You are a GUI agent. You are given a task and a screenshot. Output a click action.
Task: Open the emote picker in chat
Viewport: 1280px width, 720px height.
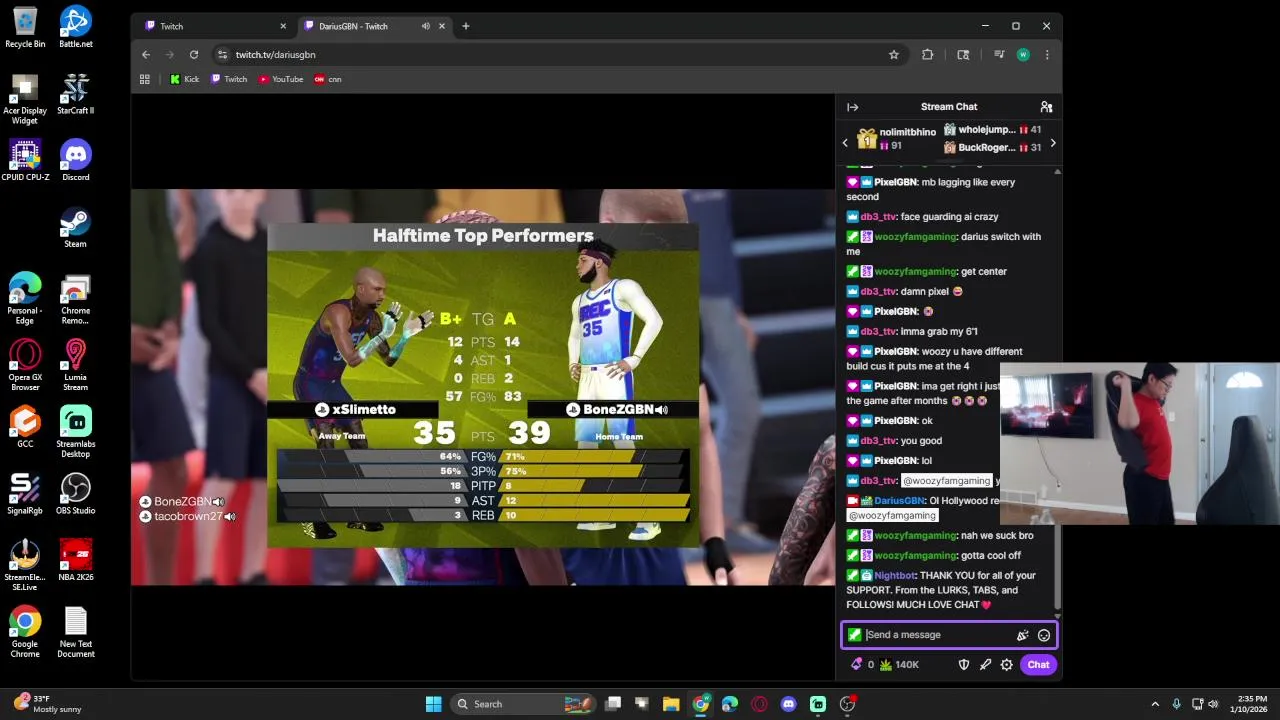tap(1044, 635)
